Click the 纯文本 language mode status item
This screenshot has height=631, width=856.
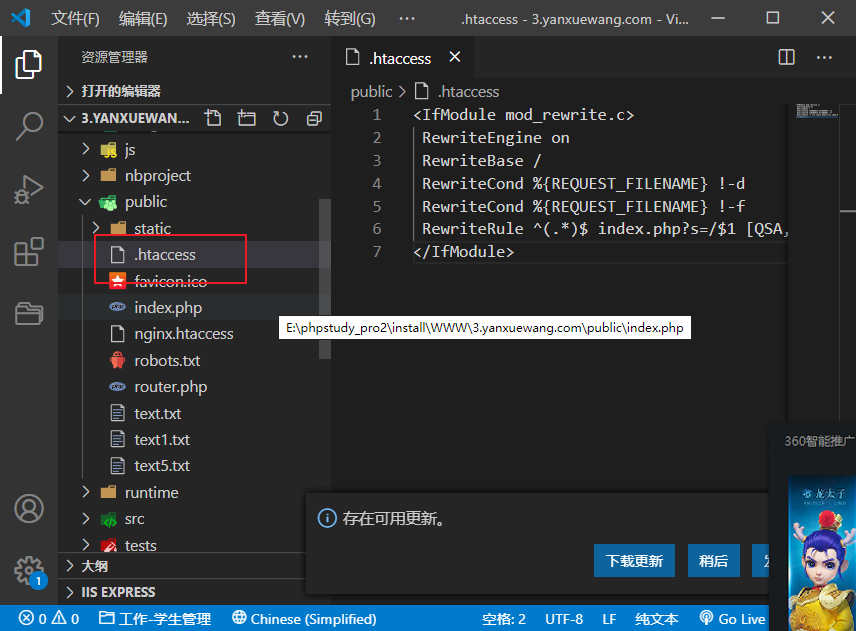pyautogui.click(x=657, y=618)
